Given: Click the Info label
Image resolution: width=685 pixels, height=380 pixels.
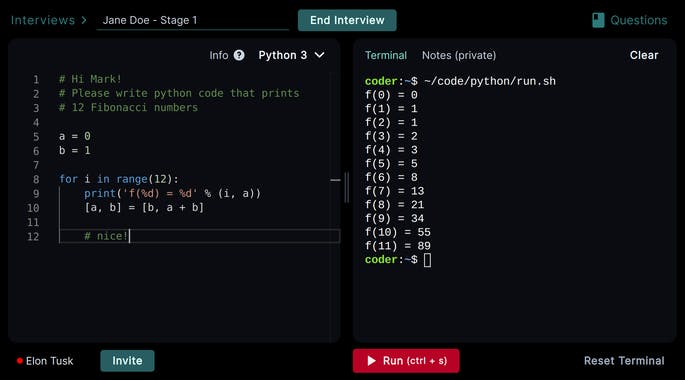Looking at the screenshot, I should click(x=218, y=55).
